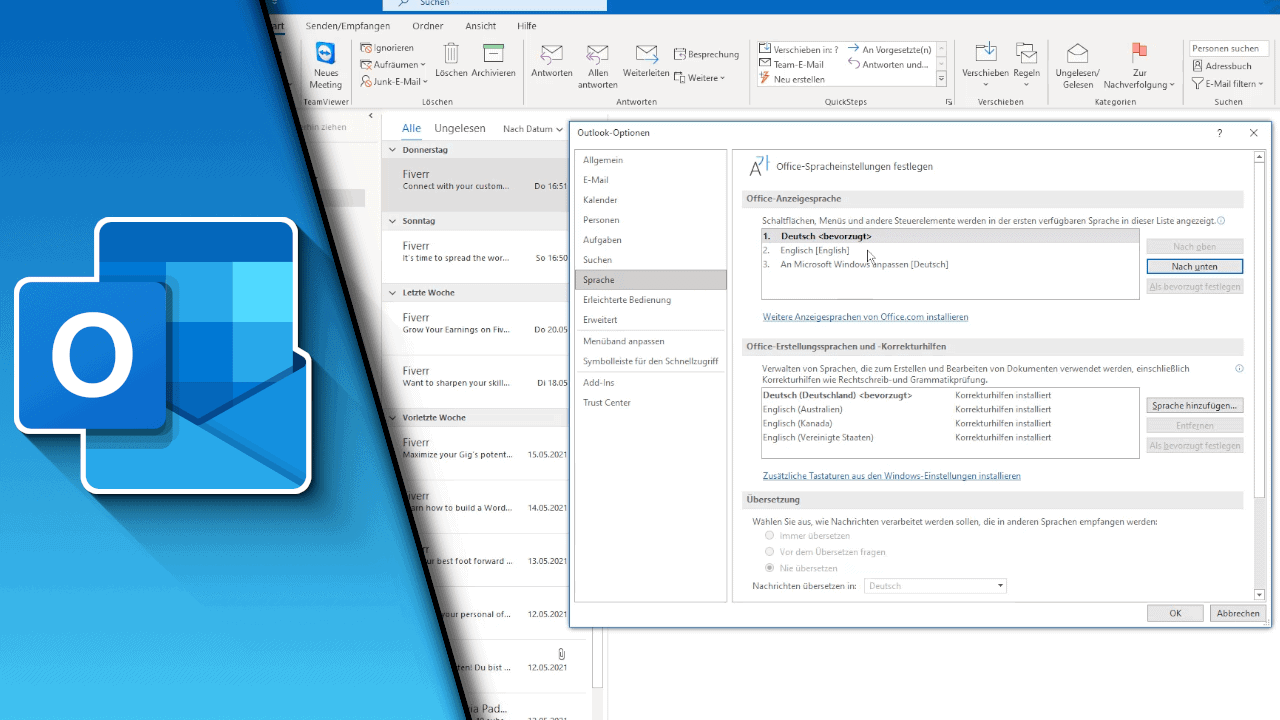The width and height of the screenshot is (1280, 720).
Task: Select the 'Antworten und...' quick step
Action: click(x=889, y=64)
